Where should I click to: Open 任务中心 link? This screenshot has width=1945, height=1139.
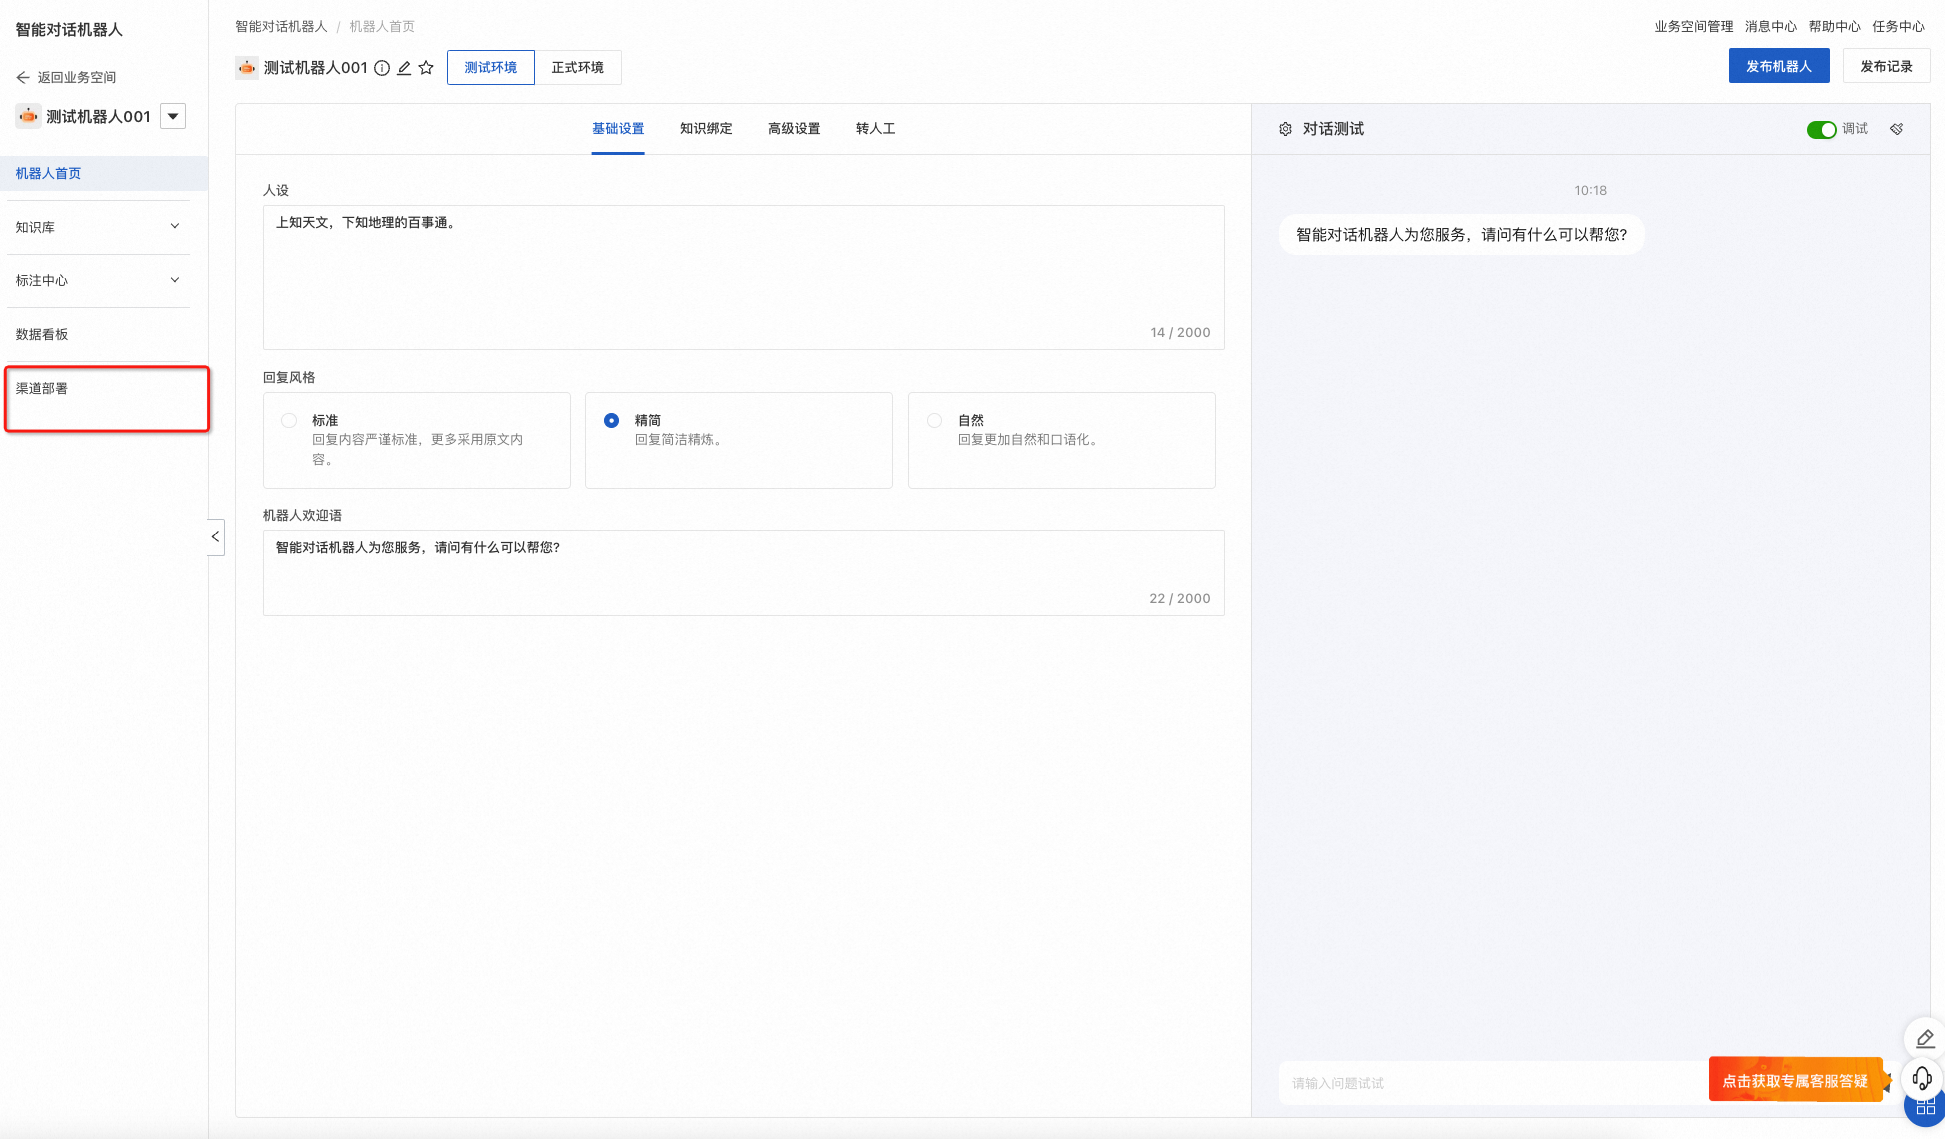1898,27
